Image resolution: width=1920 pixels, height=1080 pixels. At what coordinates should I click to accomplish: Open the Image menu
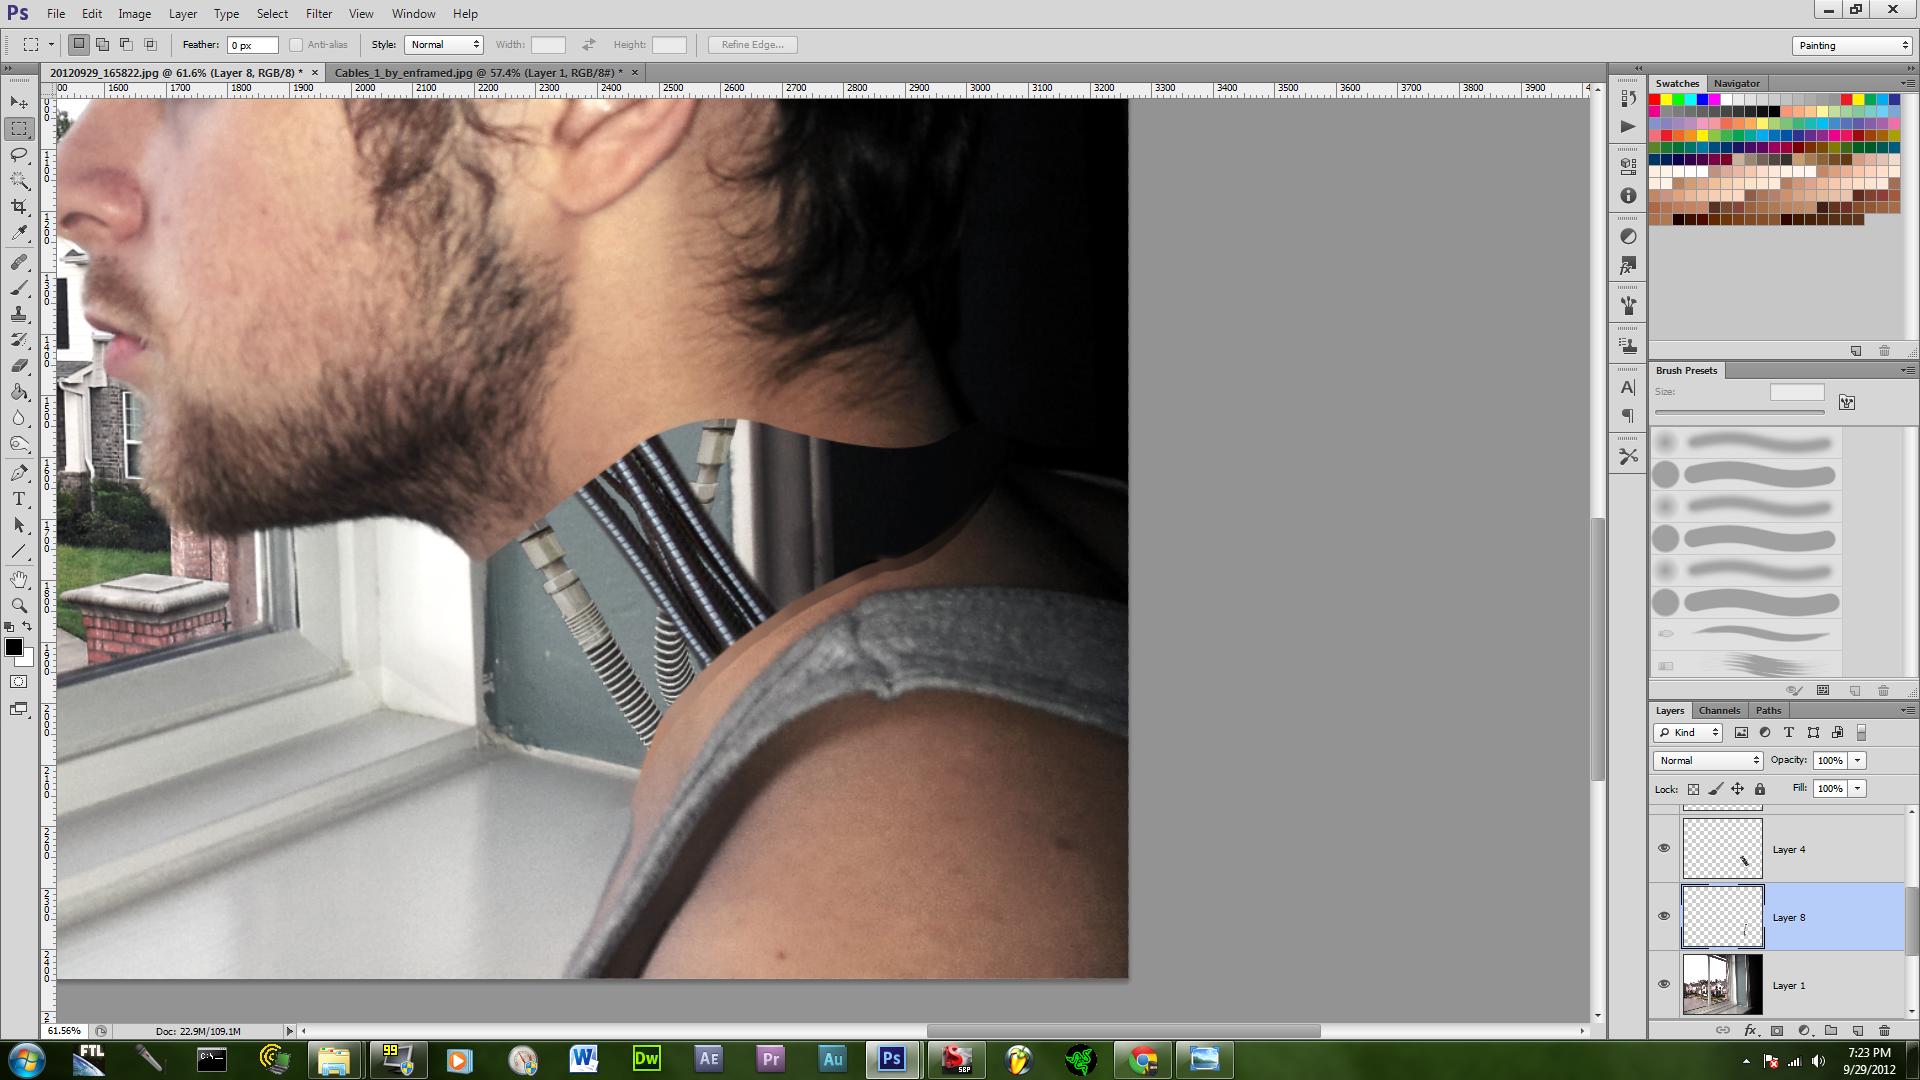[x=134, y=14]
